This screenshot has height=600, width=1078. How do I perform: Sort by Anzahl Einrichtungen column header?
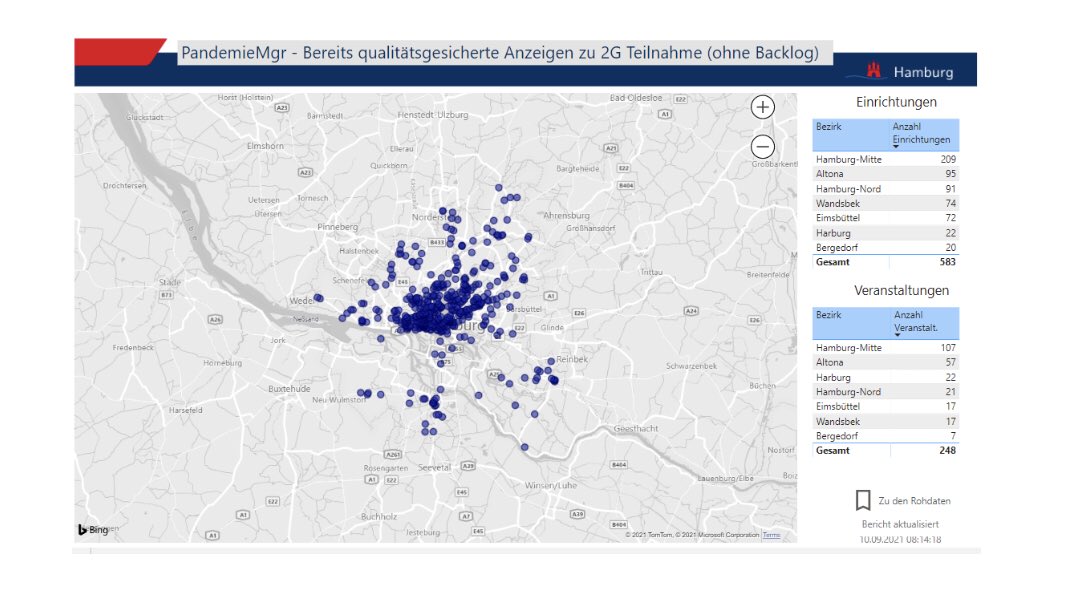pos(921,133)
